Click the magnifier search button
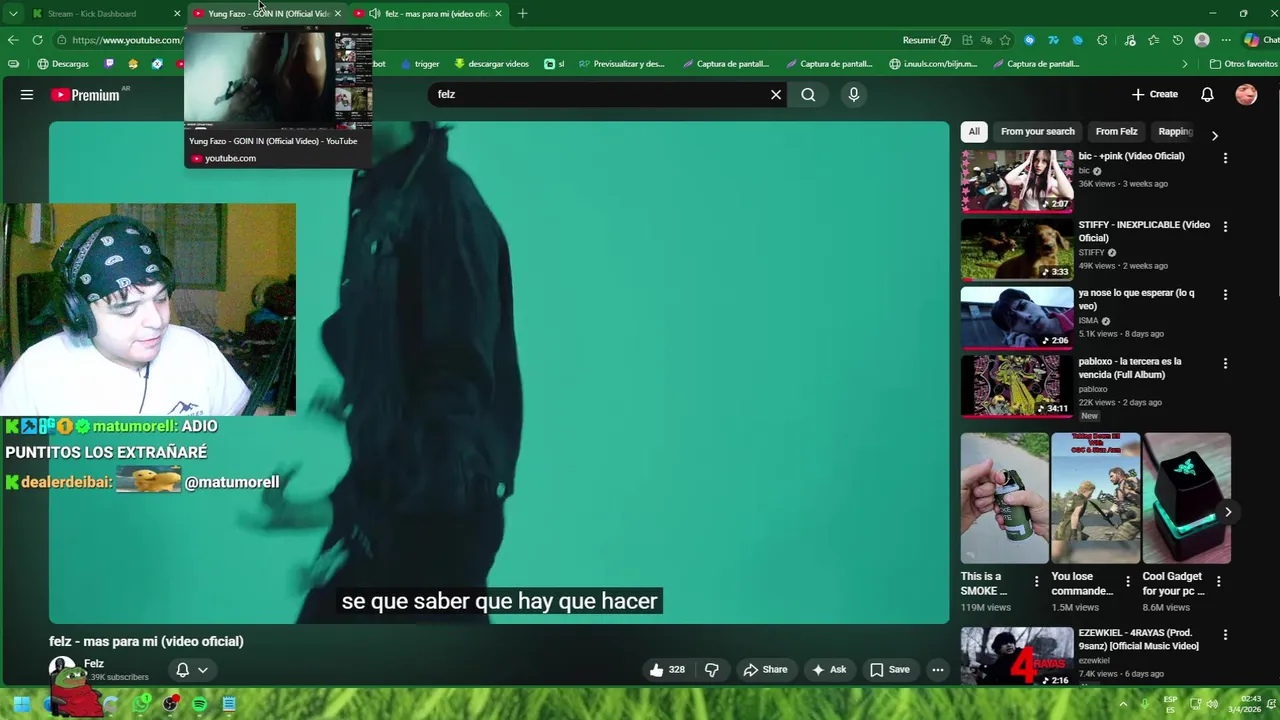The height and width of the screenshot is (720, 1280). 808,95
